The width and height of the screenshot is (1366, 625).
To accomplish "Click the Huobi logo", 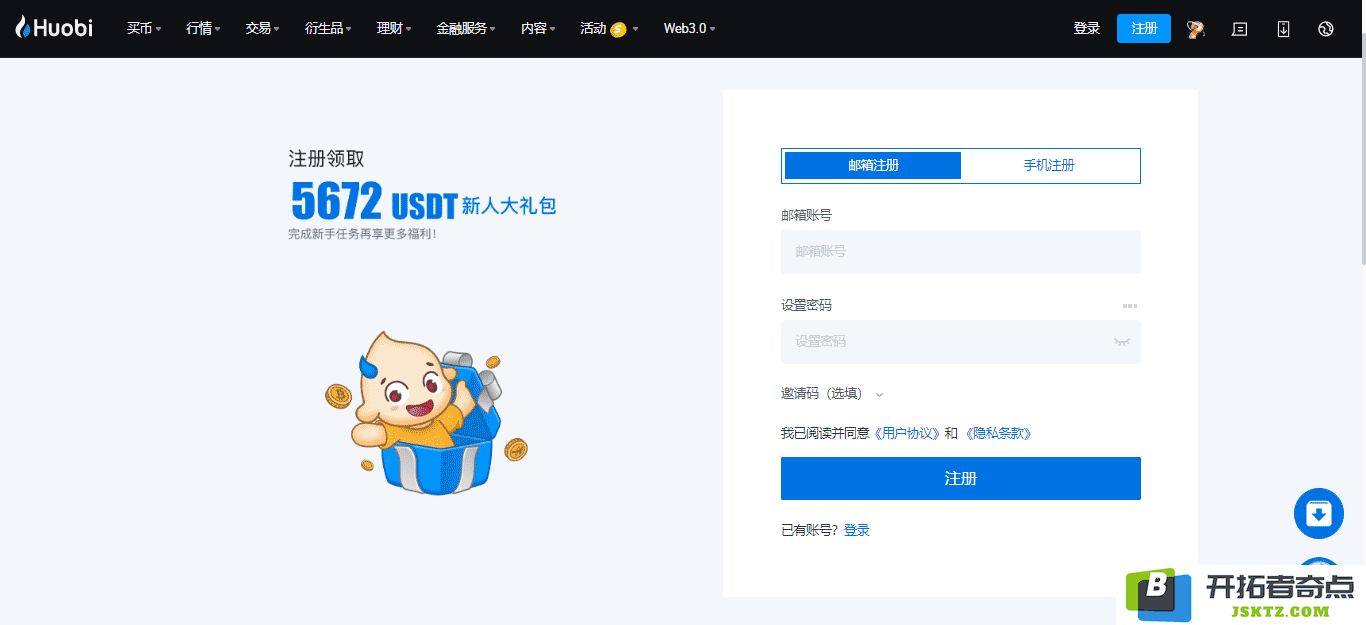I will [54, 28].
